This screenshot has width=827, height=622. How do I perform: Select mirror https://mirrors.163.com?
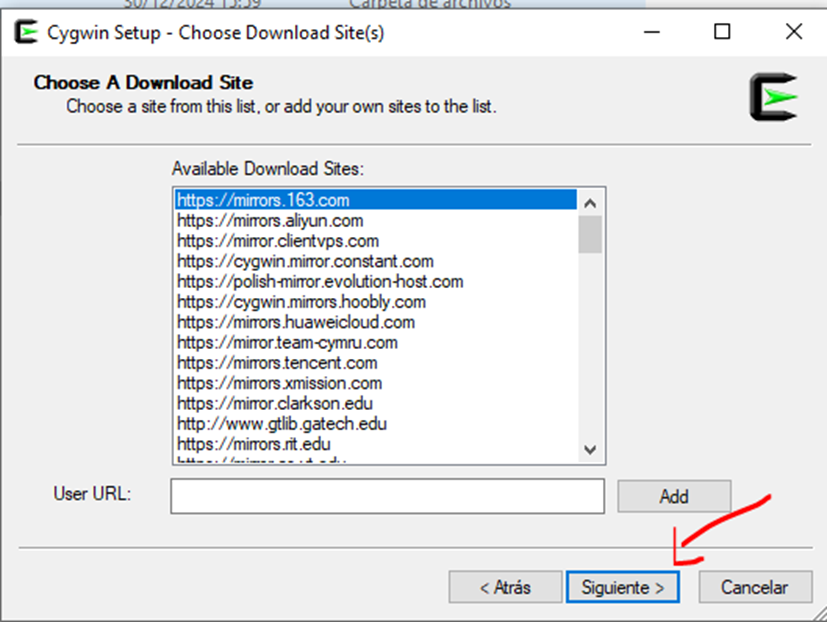[263, 200]
